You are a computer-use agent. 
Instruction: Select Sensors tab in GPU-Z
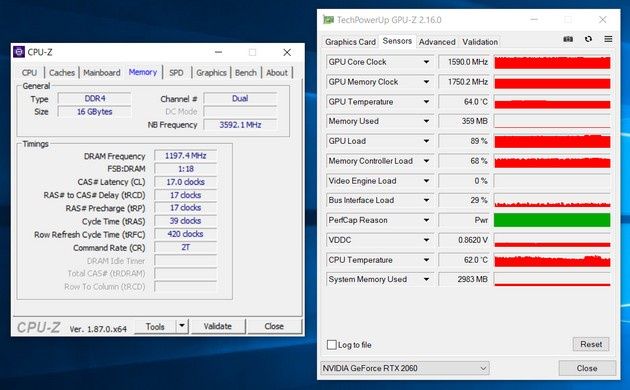click(397, 41)
